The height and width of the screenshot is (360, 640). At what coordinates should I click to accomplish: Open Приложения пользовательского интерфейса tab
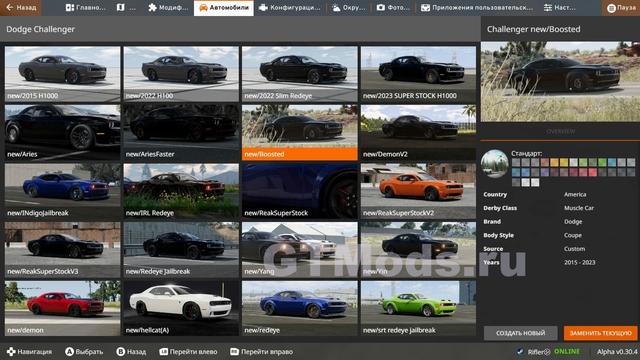(476, 8)
